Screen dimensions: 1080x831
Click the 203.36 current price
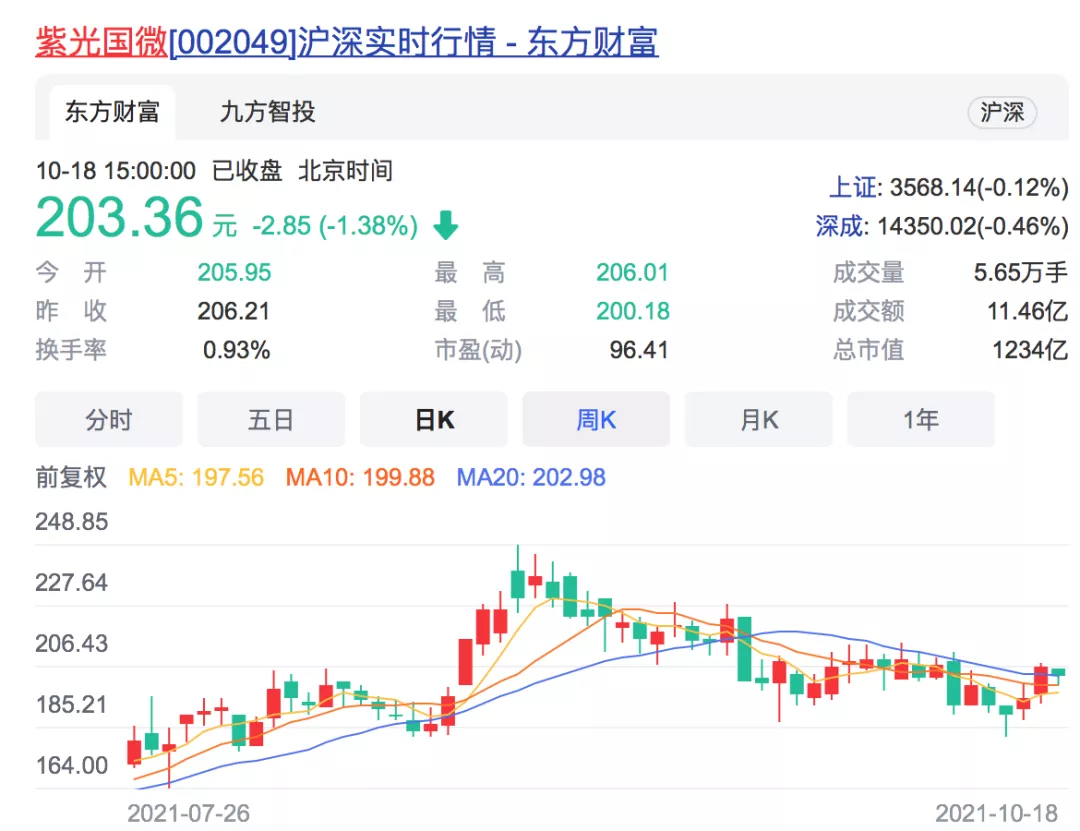(x=120, y=217)
